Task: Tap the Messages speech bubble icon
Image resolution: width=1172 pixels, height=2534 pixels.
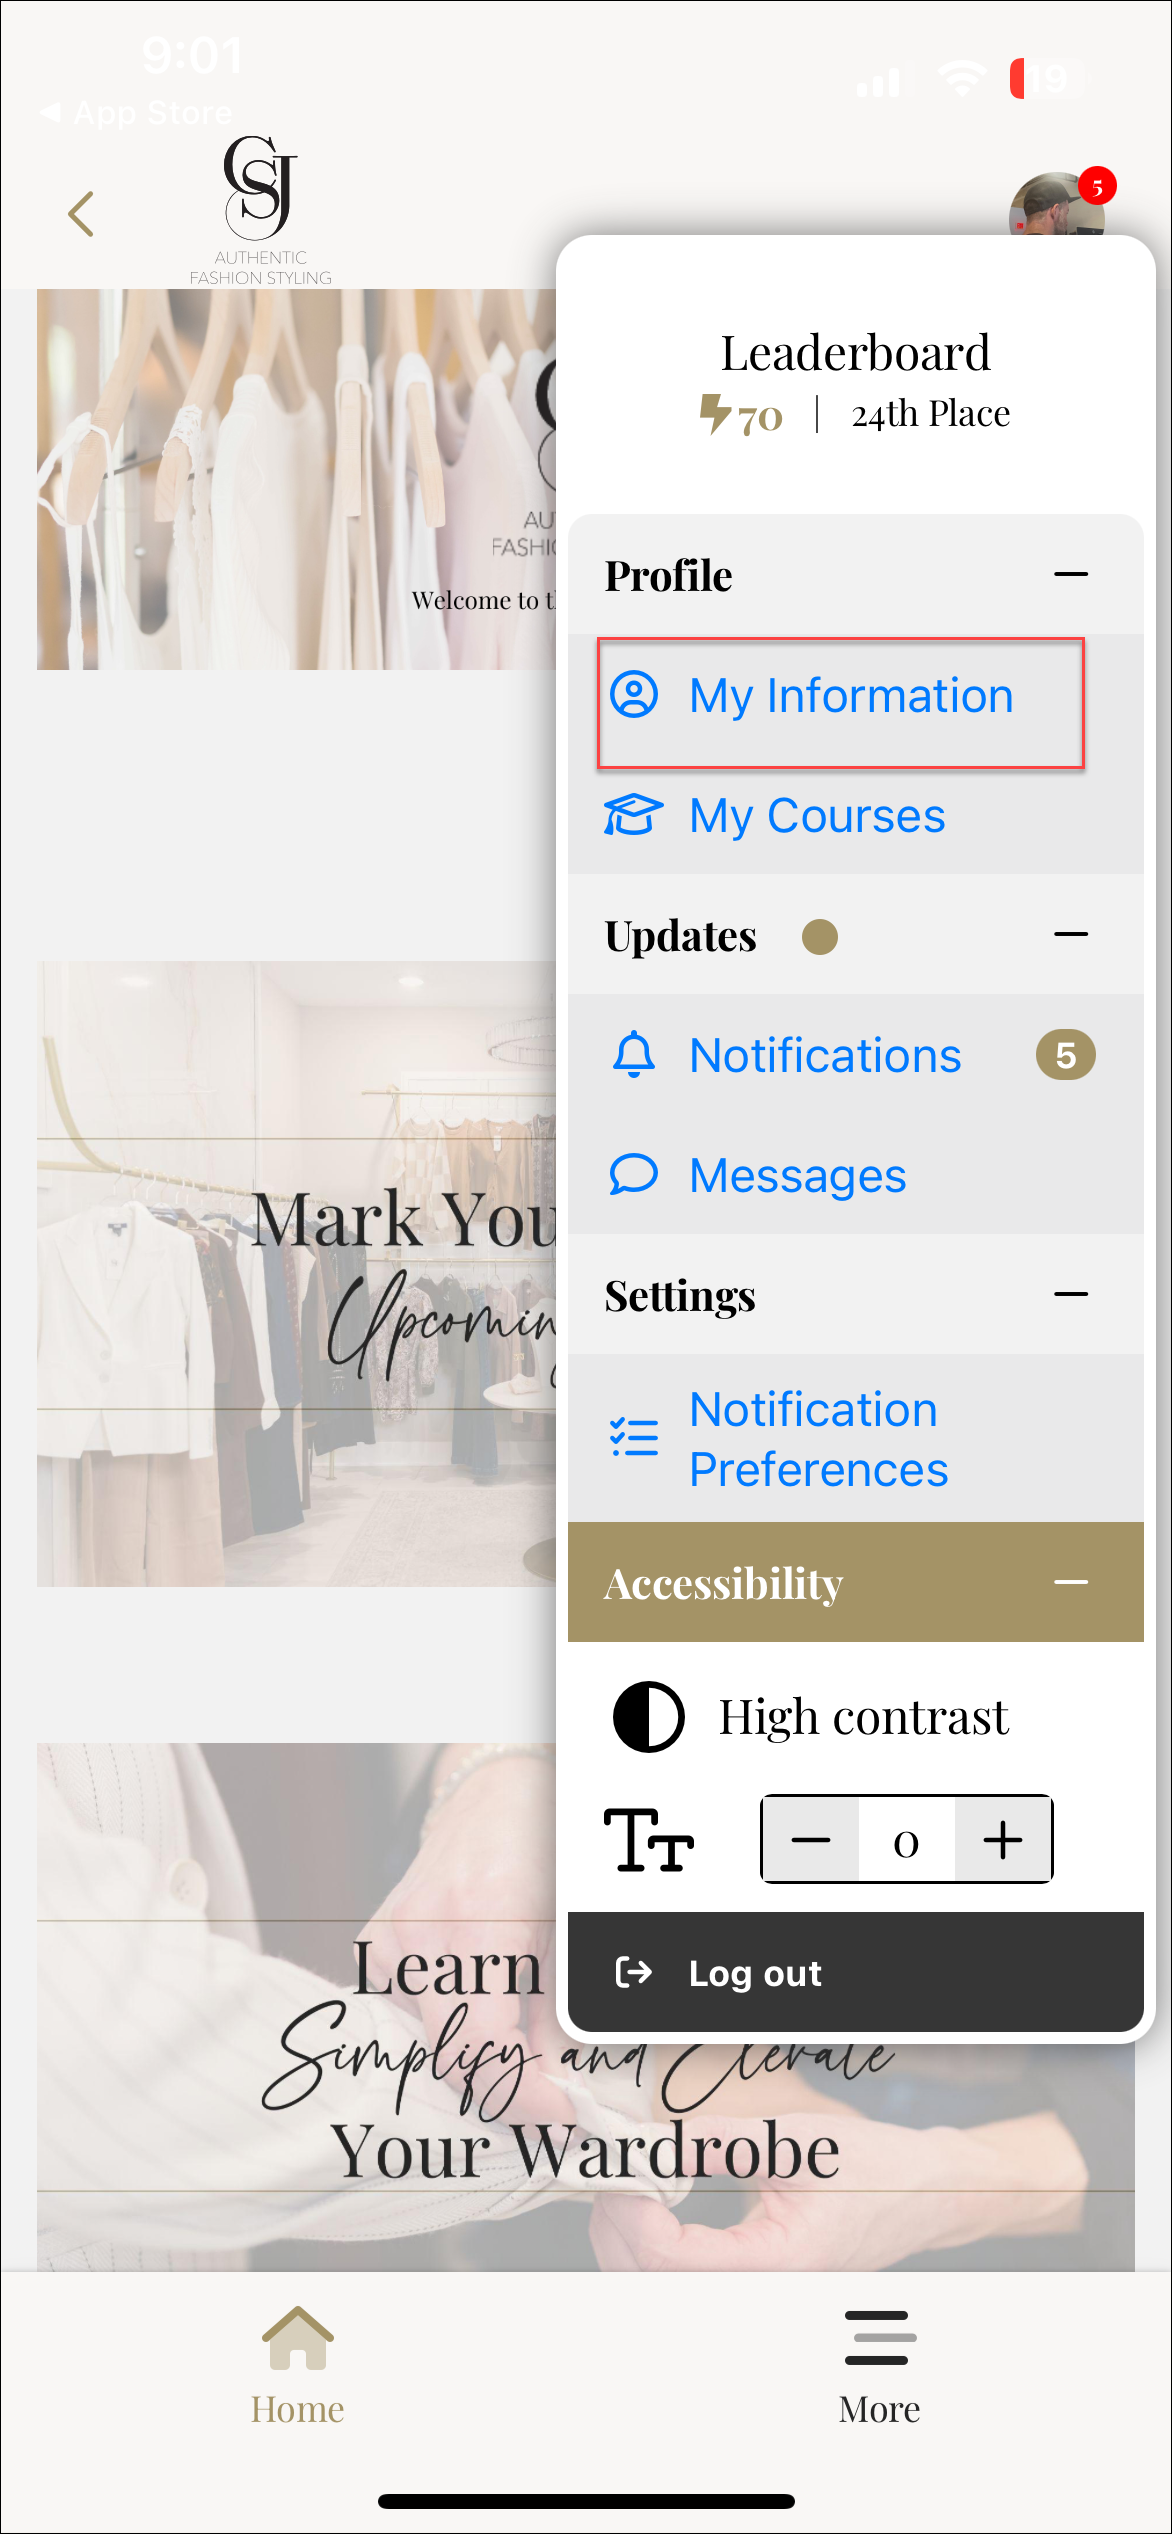Action: tap(633, 1175)
